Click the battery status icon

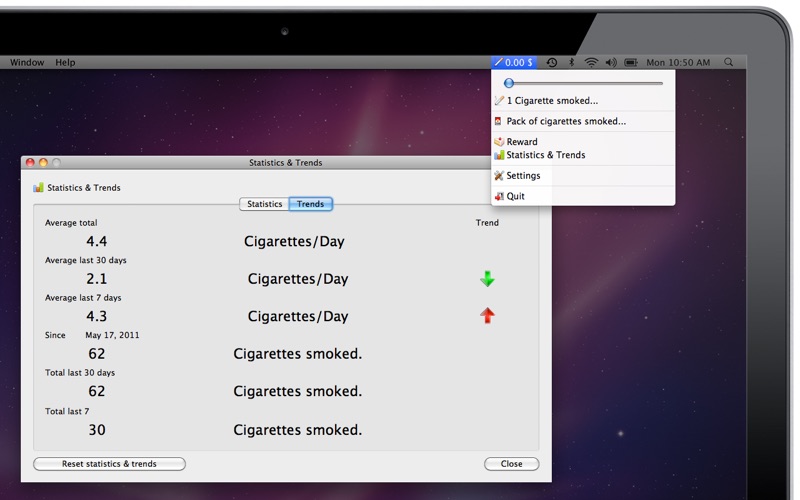click(x=631, y=62)
